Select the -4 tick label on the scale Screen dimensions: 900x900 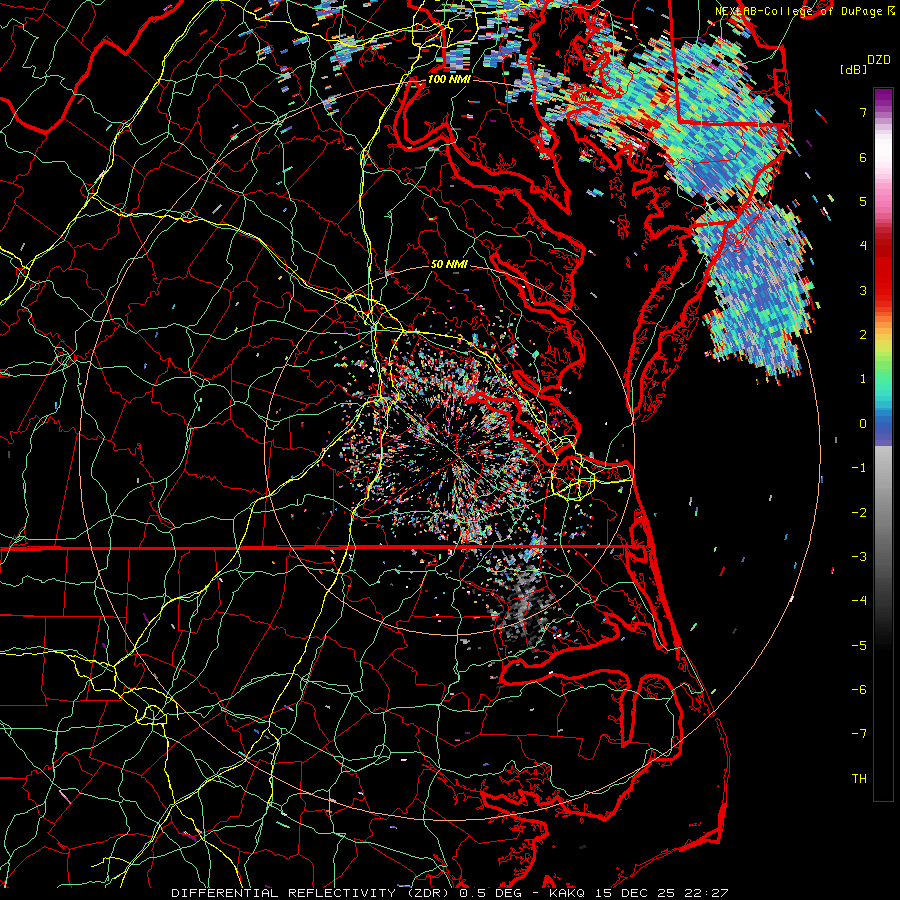[859, 601]
